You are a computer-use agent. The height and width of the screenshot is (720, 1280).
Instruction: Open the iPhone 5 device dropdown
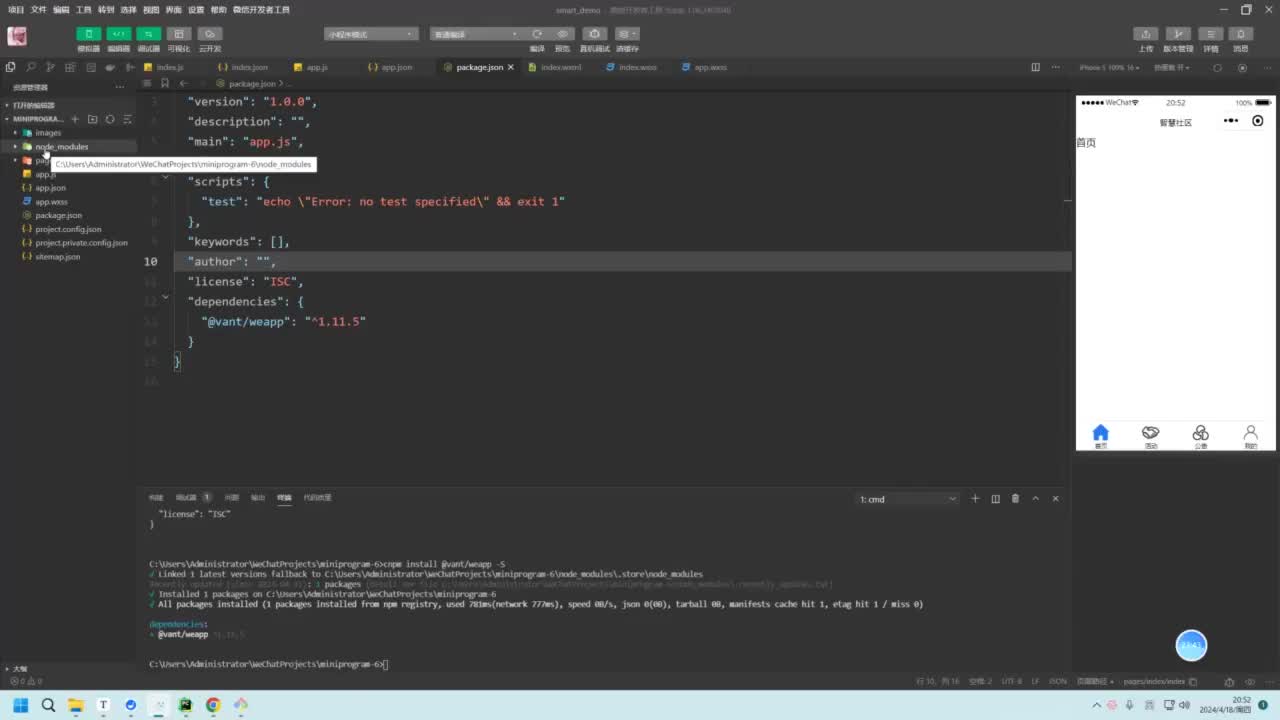(1109, 67)
